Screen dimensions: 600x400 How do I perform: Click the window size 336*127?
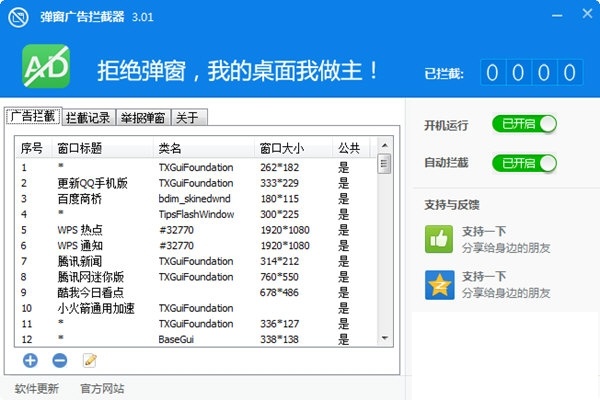pyautogui.click(x=279, y=324)
